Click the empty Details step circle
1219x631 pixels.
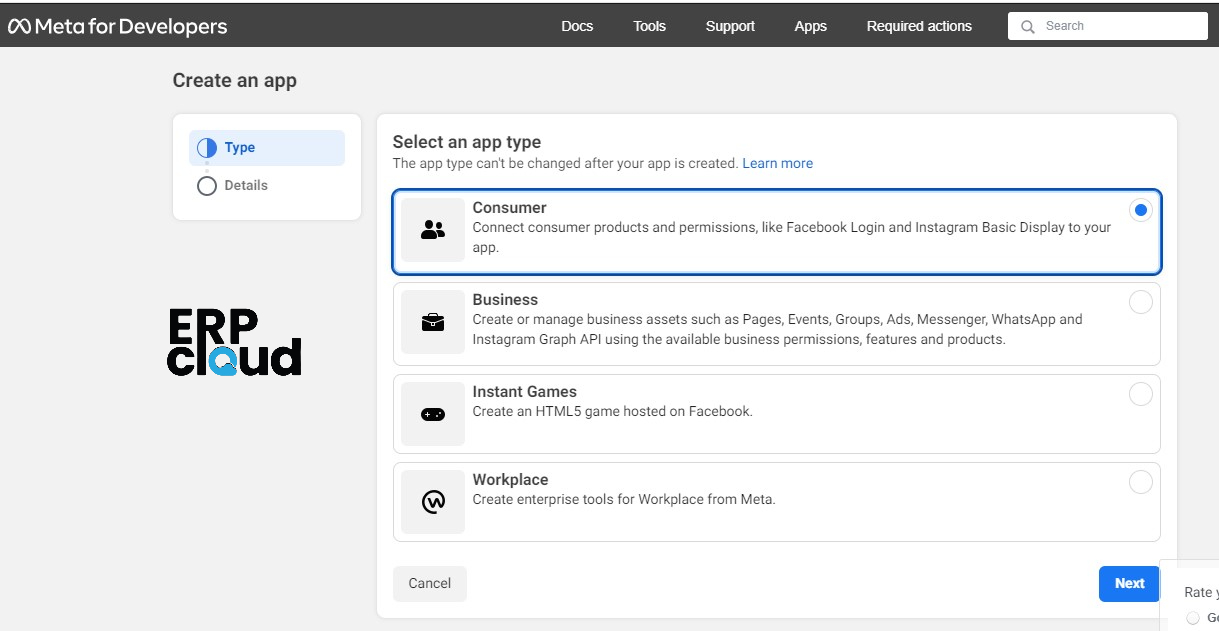click(207, 186)
